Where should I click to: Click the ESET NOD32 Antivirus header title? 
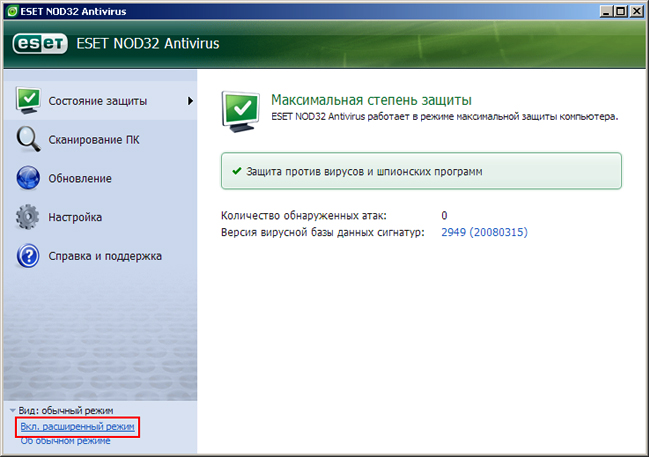coord(148,43)
